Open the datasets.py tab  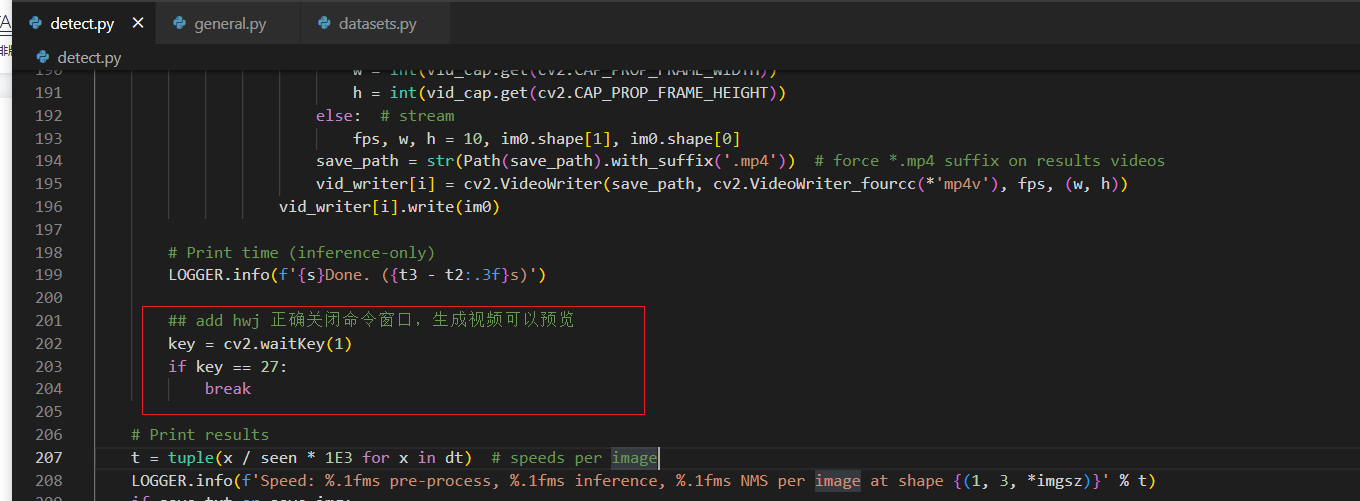378,23
